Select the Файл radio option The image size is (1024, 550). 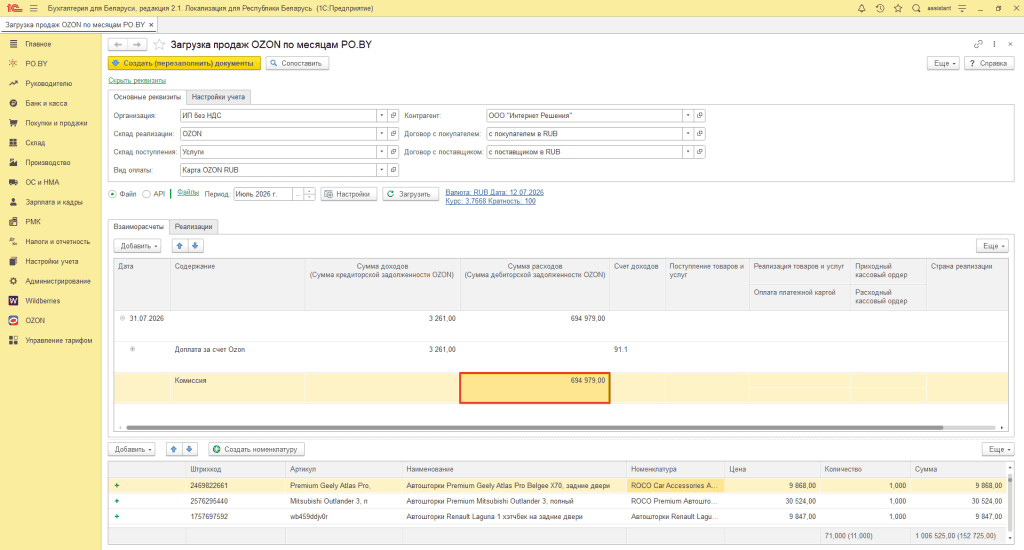[x=112, y=194]
